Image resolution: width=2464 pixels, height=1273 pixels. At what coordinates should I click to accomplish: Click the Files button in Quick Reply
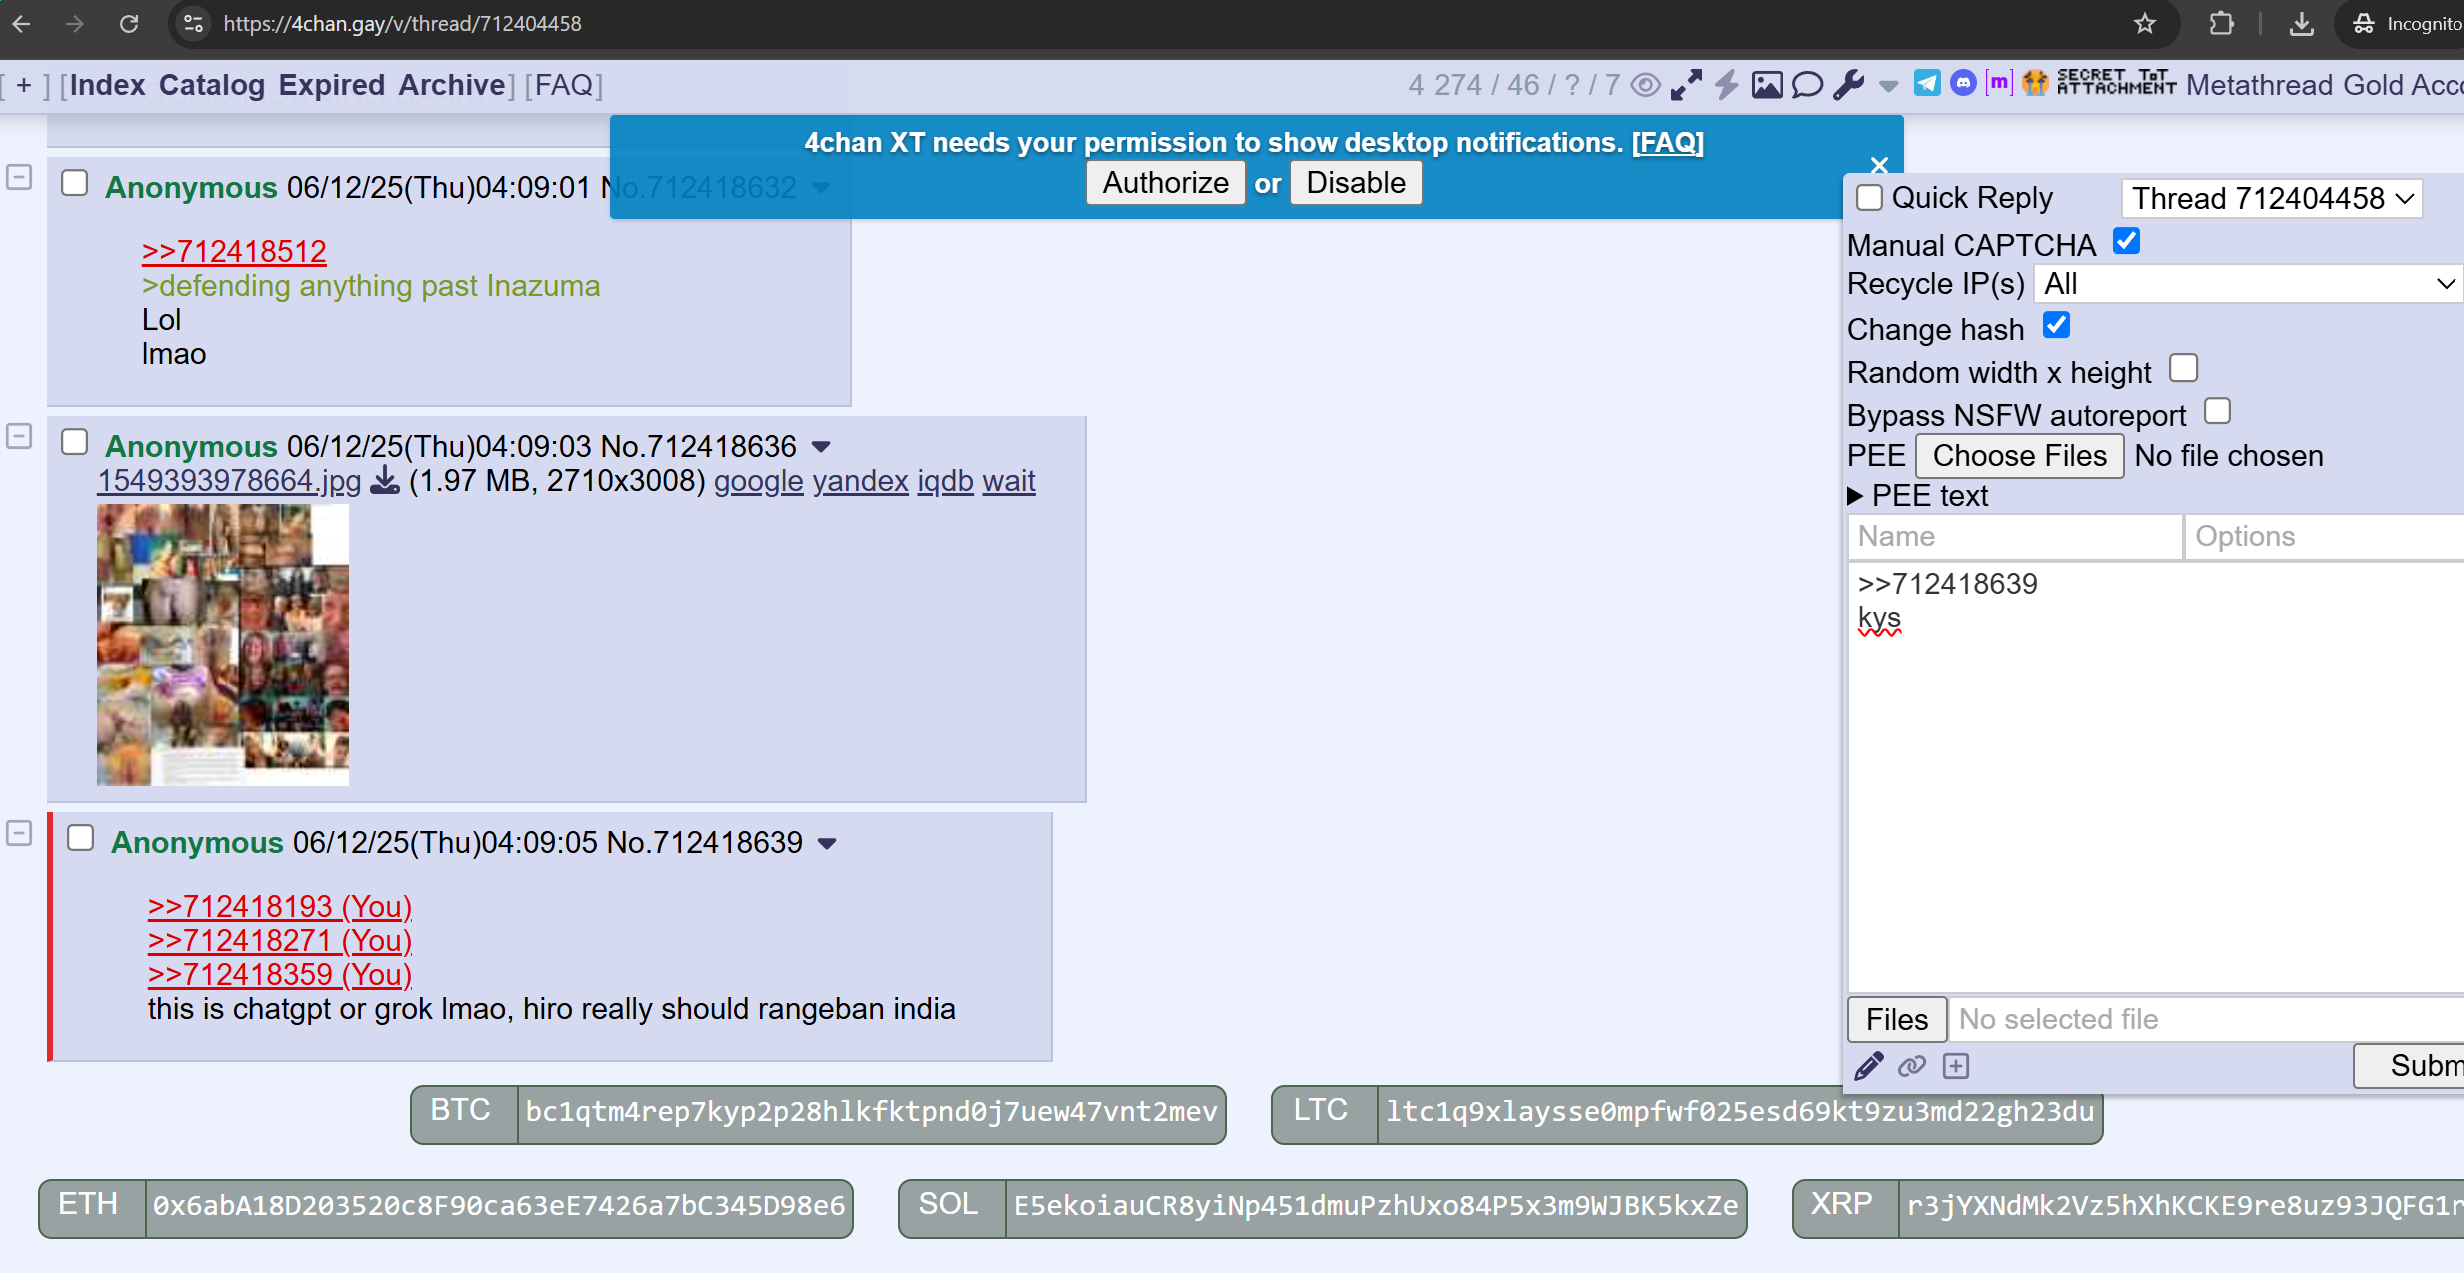click(1897, 1019)
